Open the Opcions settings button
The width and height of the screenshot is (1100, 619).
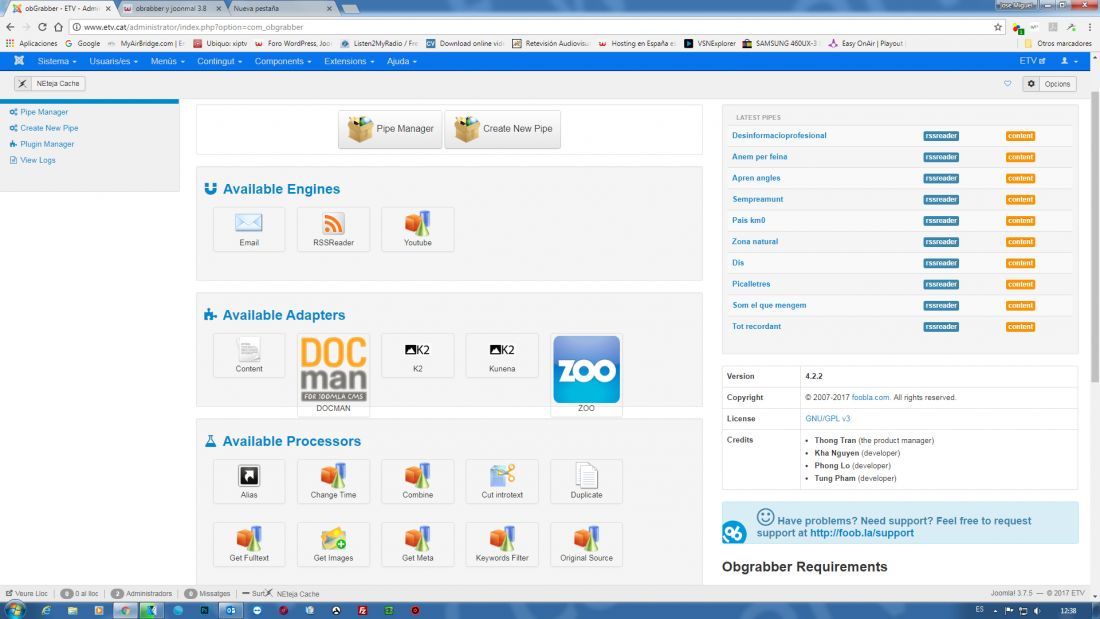(1049, 84)
